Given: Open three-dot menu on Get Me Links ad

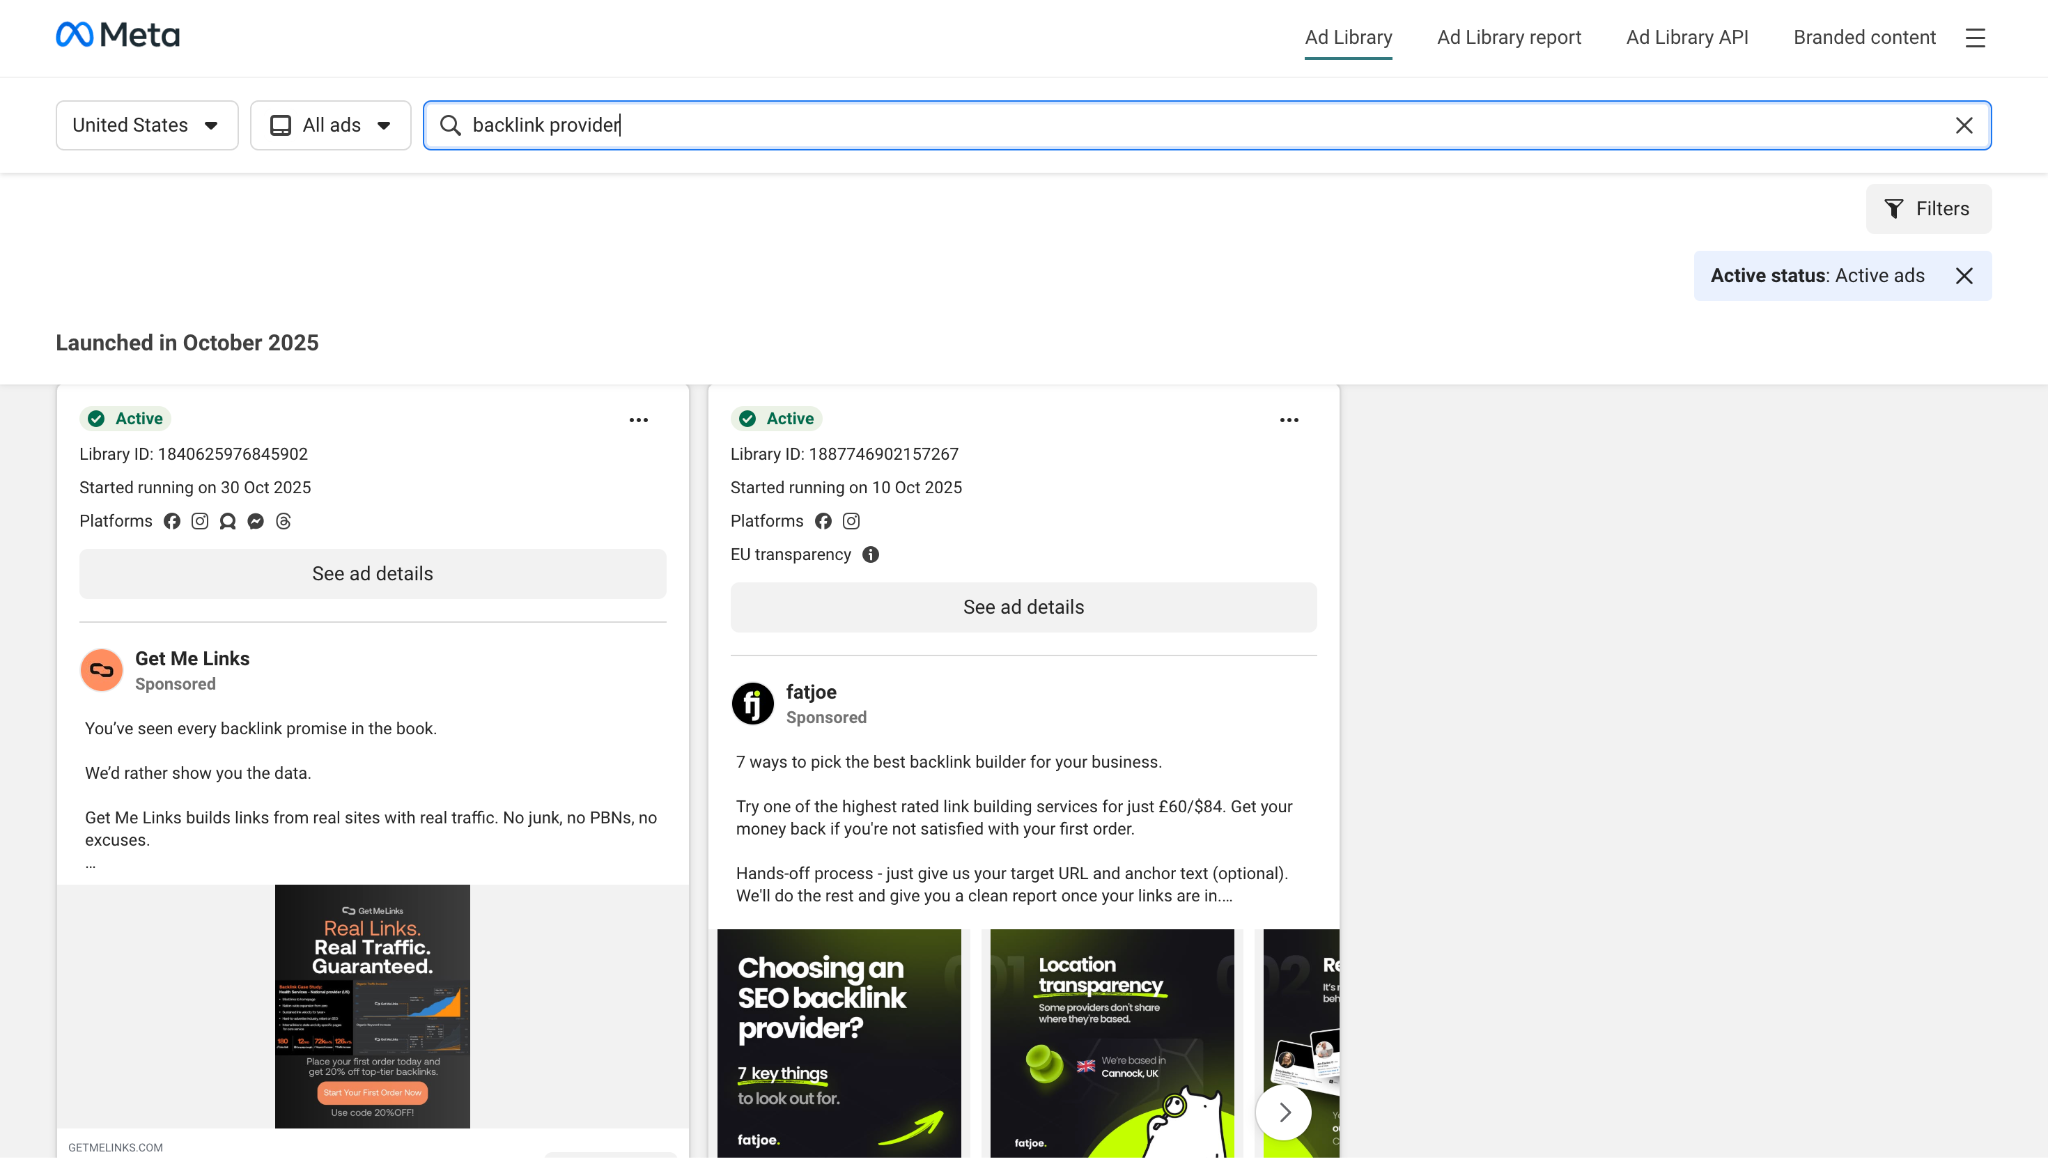Looking at the screenshot, I should [x=639, y=420].
